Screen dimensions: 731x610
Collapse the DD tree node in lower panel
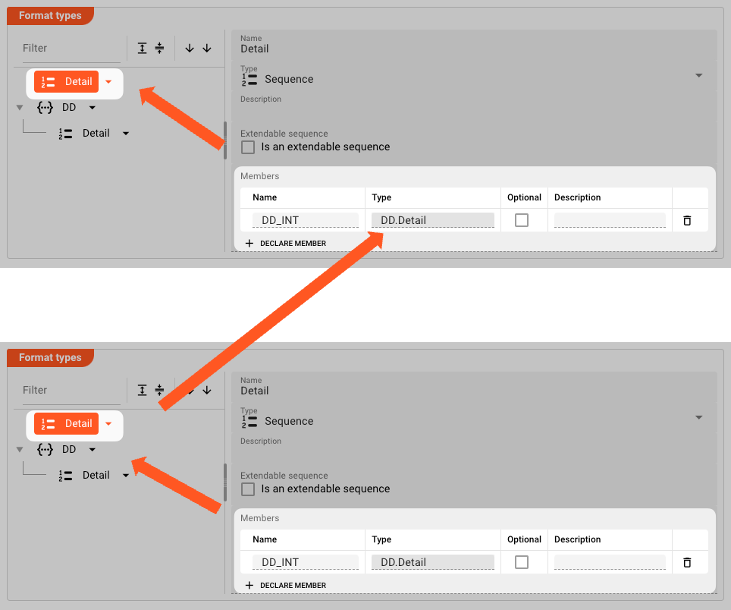pyautogui.click(x=20, y=450)
